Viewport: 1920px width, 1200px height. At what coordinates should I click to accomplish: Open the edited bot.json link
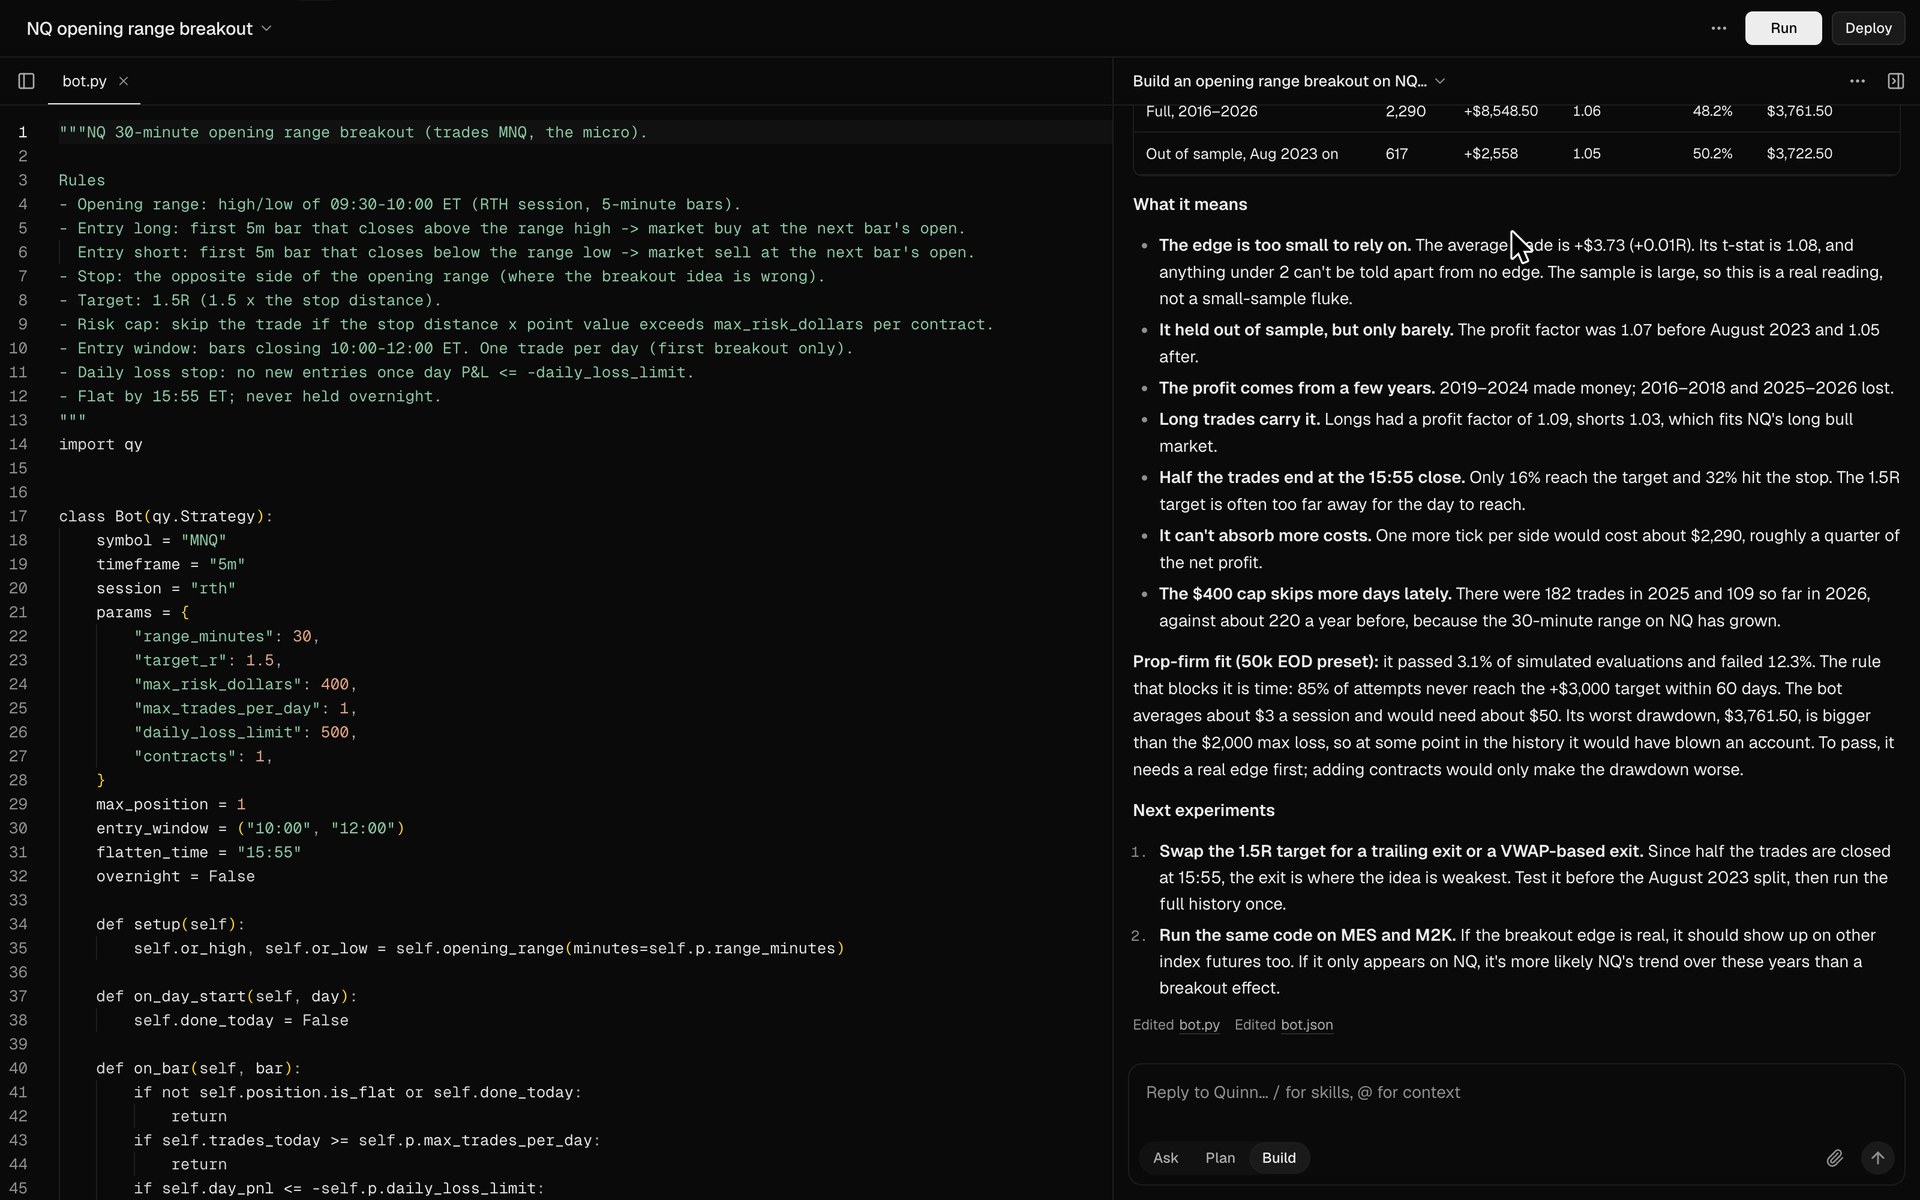1306,1025
